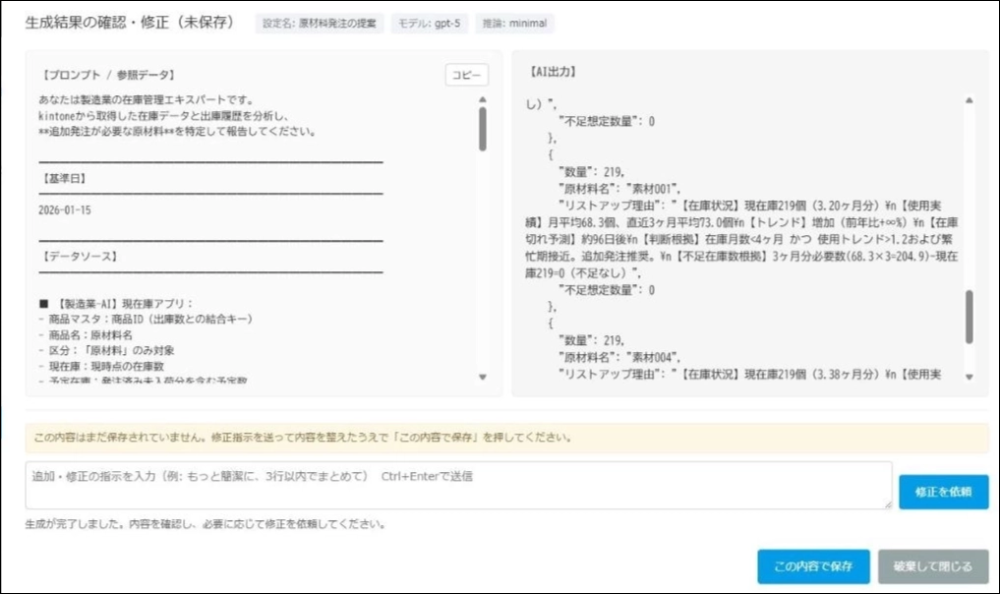Click the コピー button in prompt panel

[x=466, y=75]
